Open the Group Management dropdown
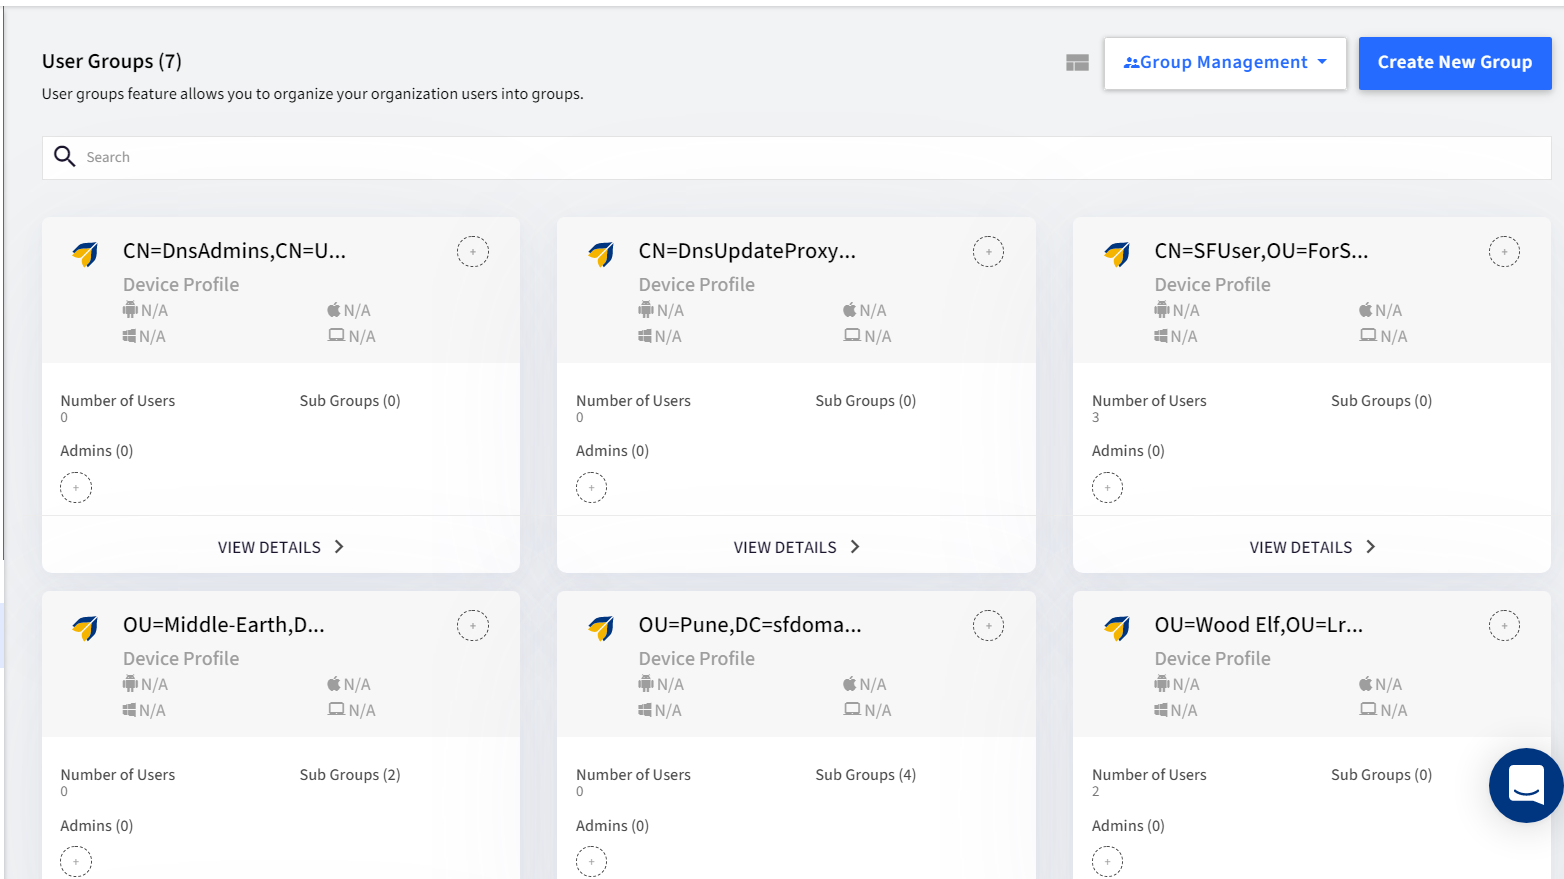Viewport: 1564px width, 879px height. tap(1225, 63)
